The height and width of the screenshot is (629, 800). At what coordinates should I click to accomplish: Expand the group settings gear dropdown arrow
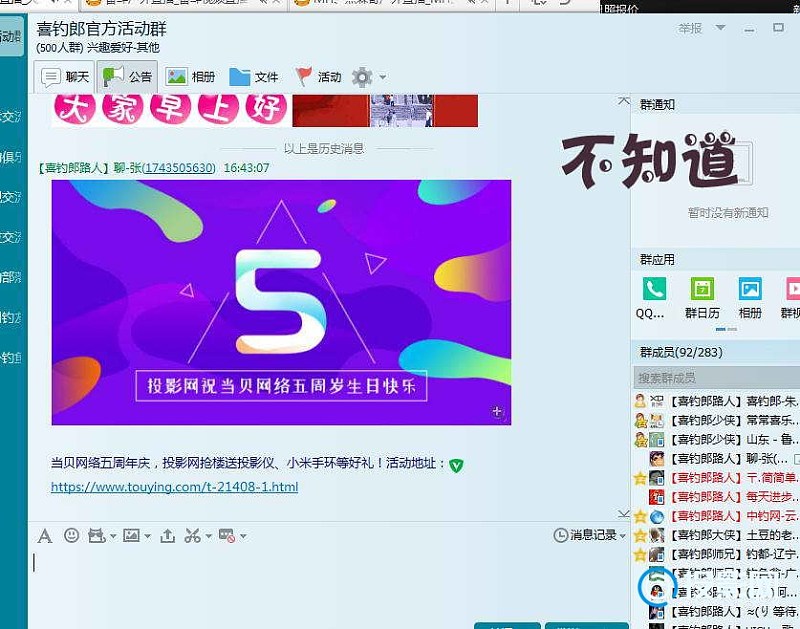pyautogui.click(x=383, y=77)
